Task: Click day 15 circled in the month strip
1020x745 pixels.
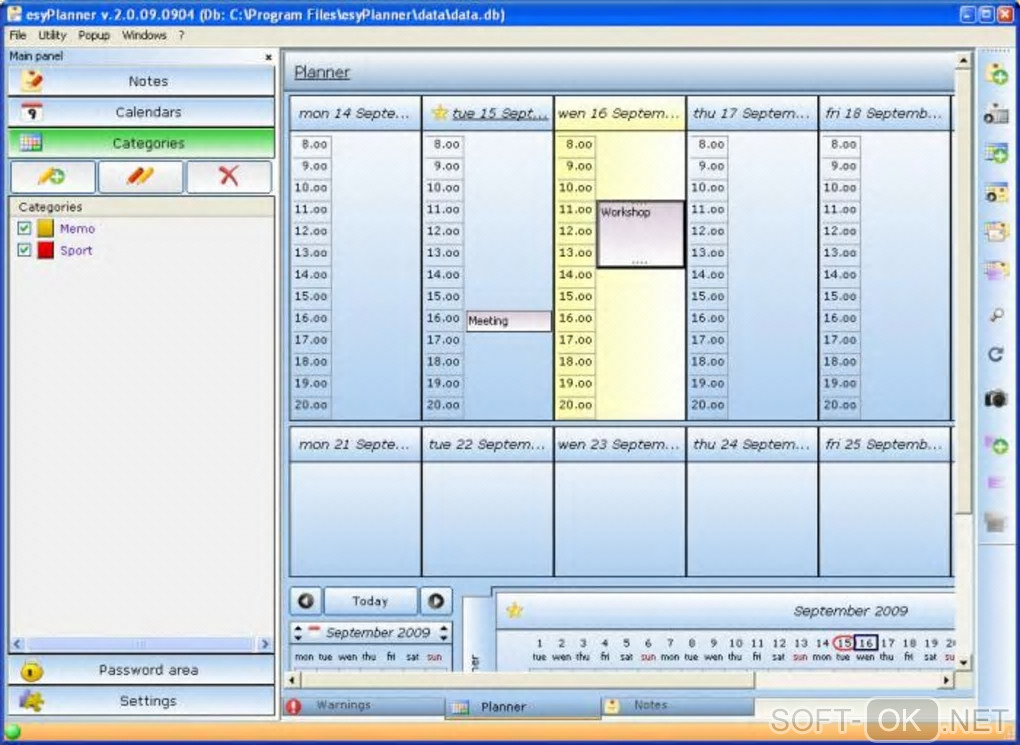Action: 843,643
